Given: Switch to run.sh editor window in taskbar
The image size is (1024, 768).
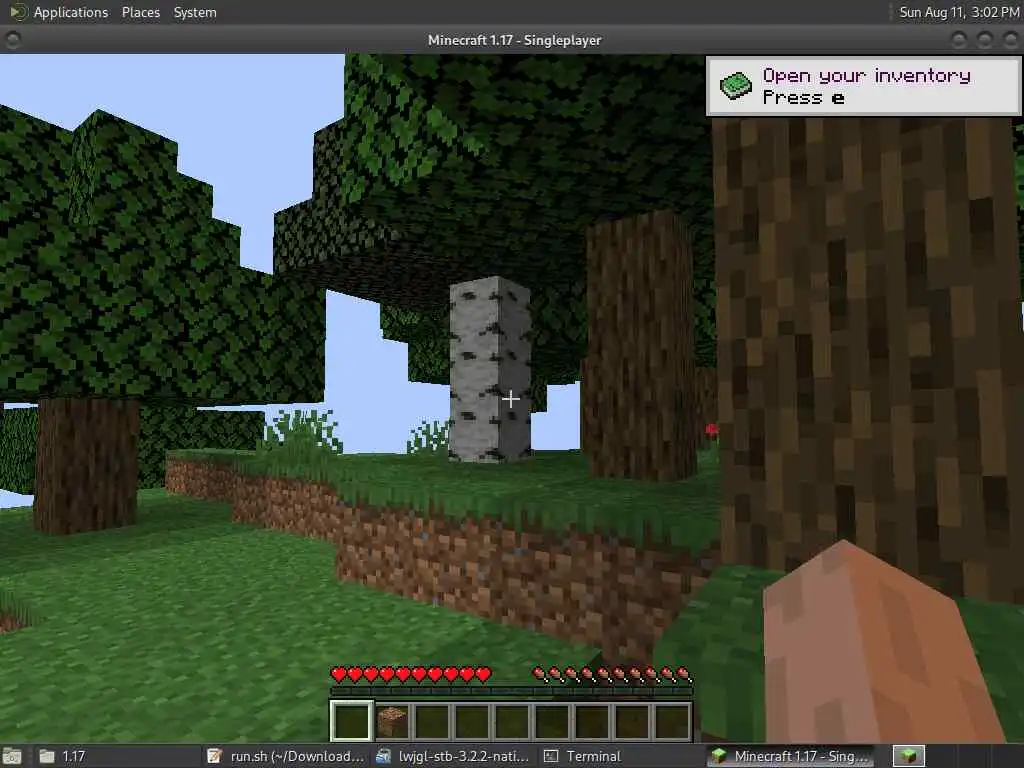Looking at the screenshot, I should pyautogui.click(x=285, y=756).
